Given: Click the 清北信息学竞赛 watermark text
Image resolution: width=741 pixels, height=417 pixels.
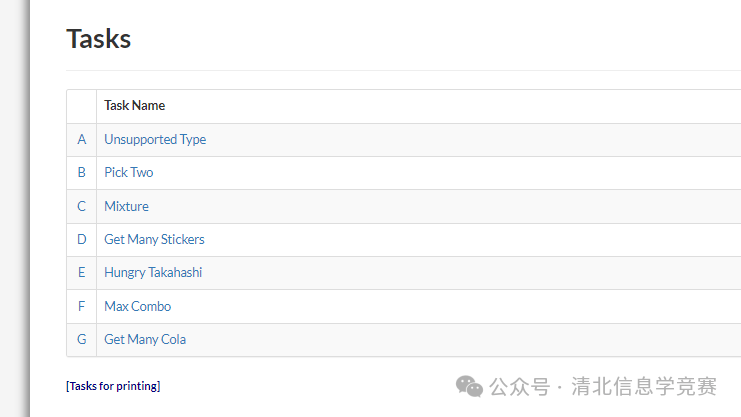Looking at the screenshot, I should point(644,386).
